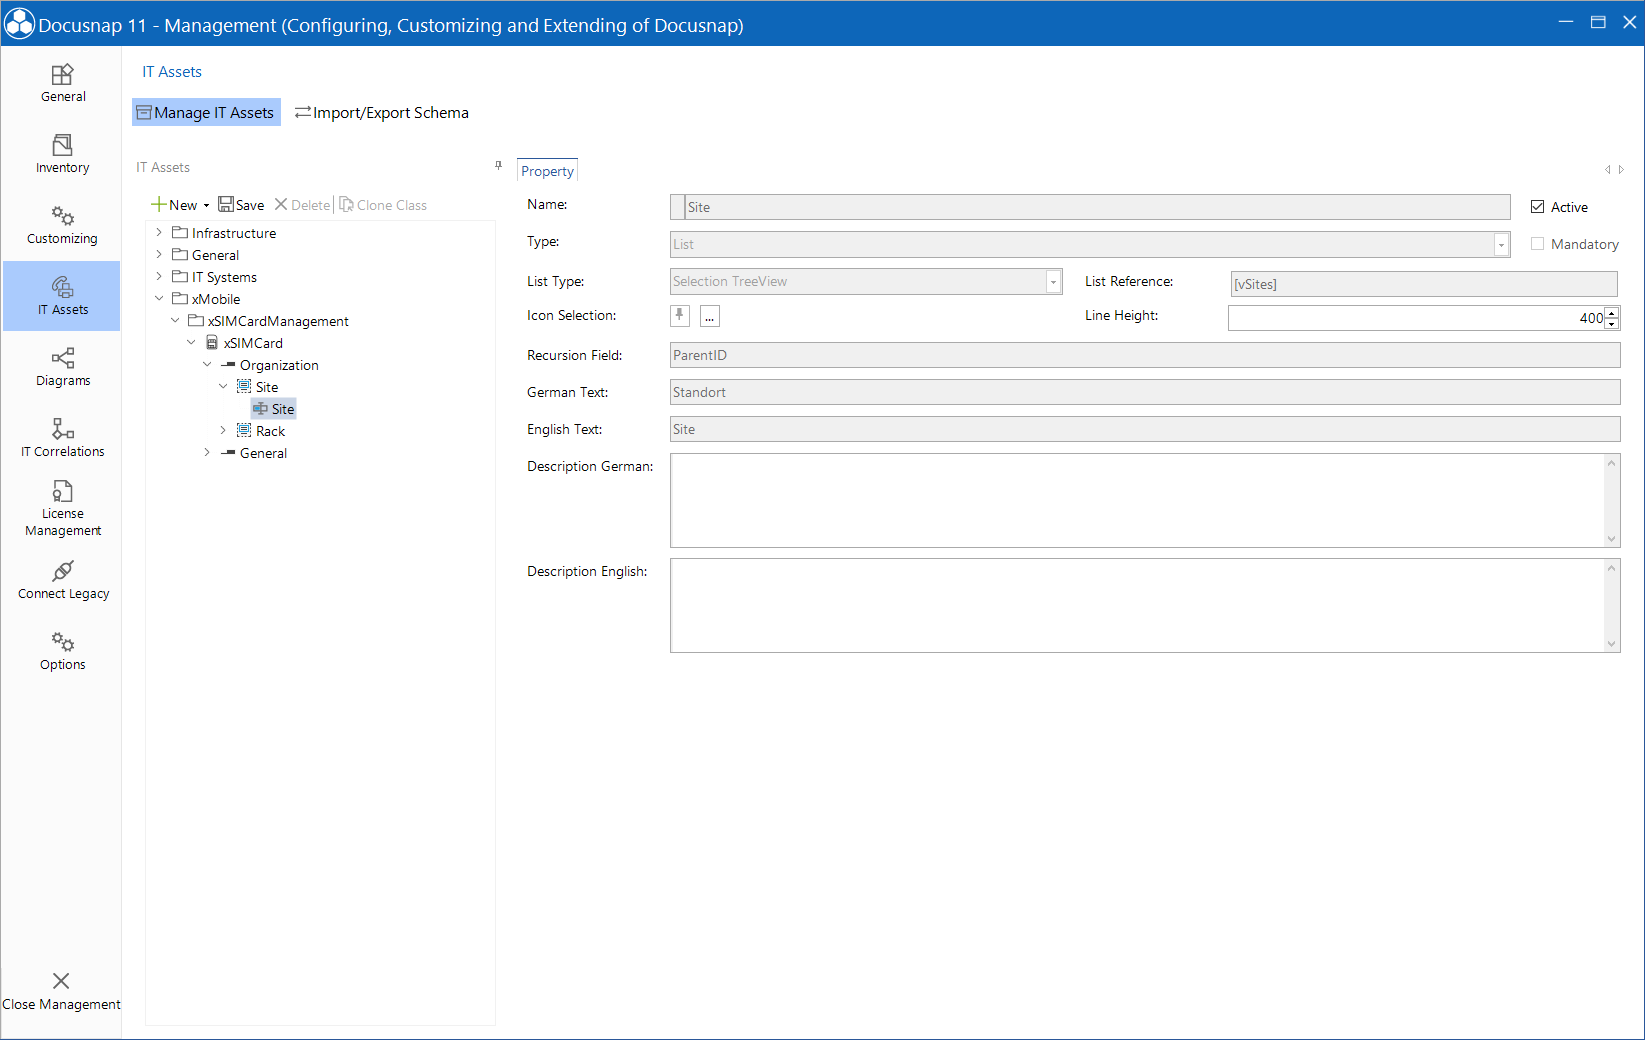
Task: Click the icon browse ellipsis button
Action: click(x=710, y=317)
